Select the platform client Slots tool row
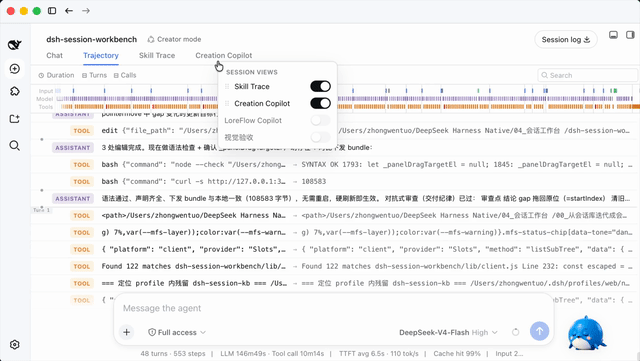640x361 pixels. pos(335,250)
